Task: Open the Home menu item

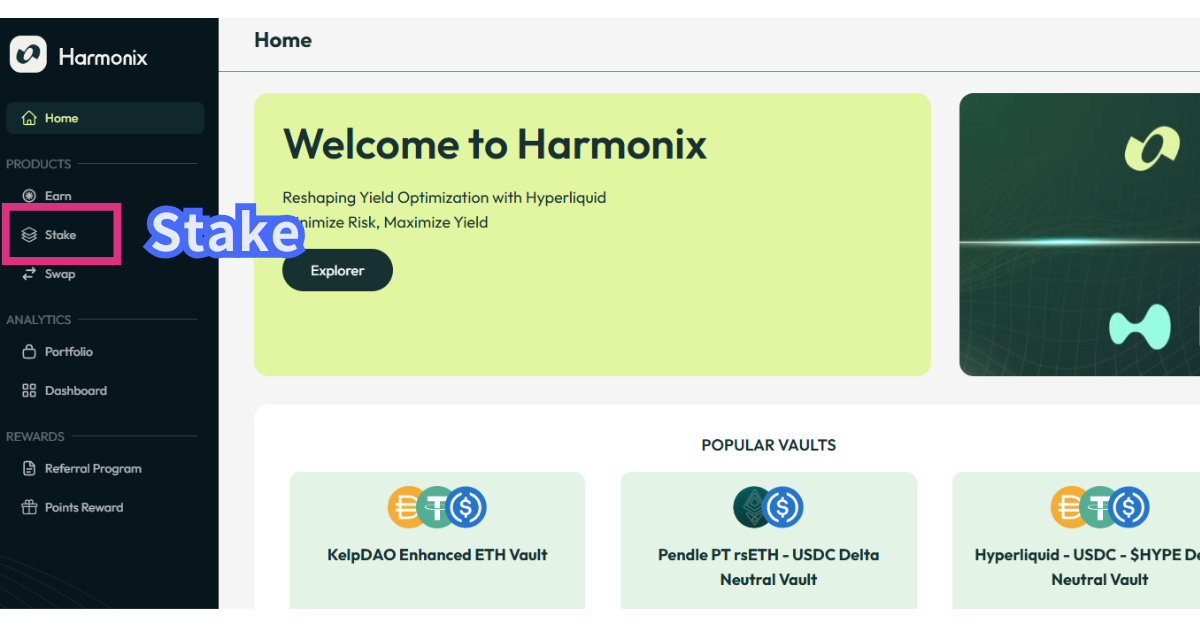Action: (105, 118)
